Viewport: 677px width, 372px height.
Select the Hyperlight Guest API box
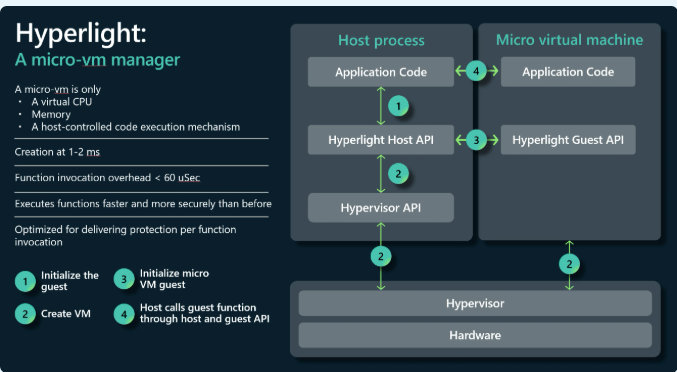[x=568, y=140]
